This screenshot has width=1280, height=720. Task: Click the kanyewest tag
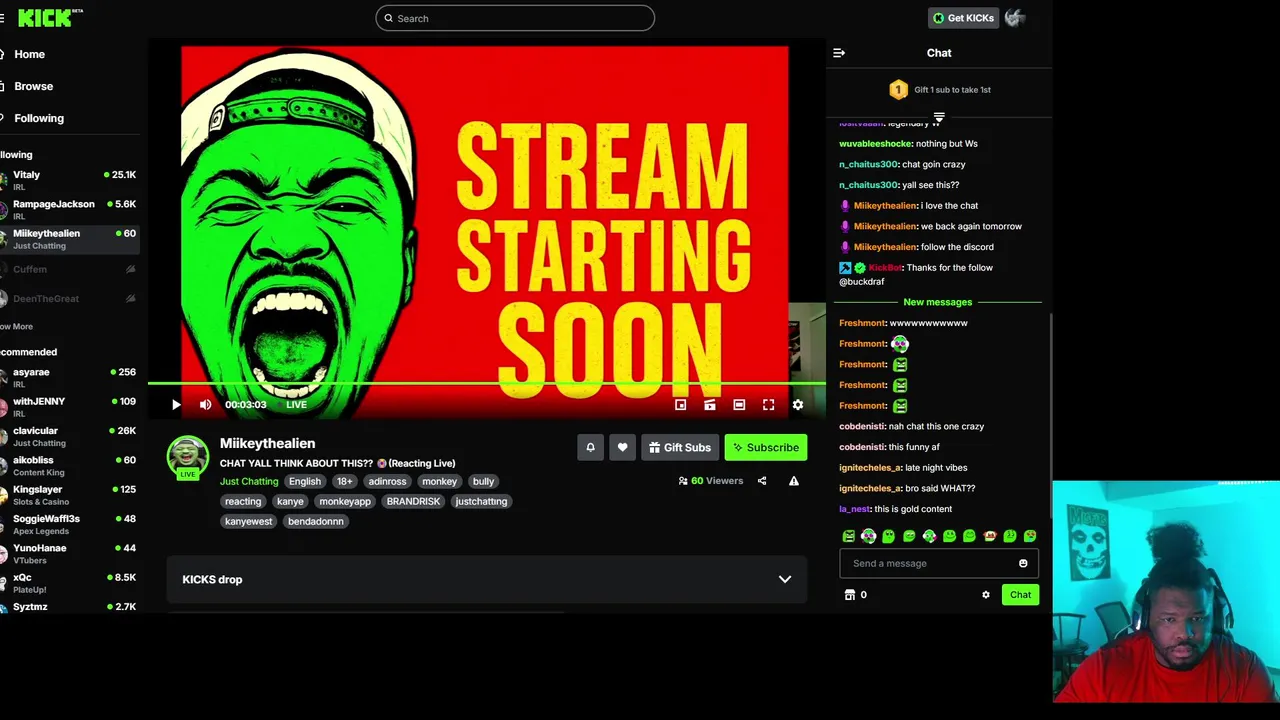[x=248, y=521]
